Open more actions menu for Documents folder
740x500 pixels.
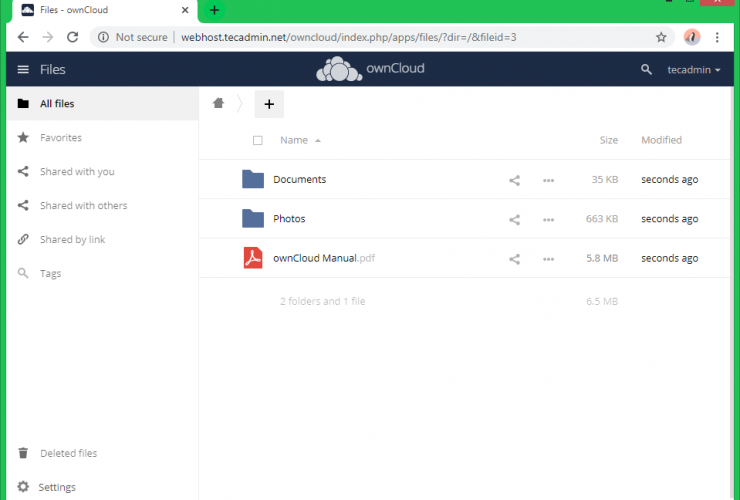point(548,180)
